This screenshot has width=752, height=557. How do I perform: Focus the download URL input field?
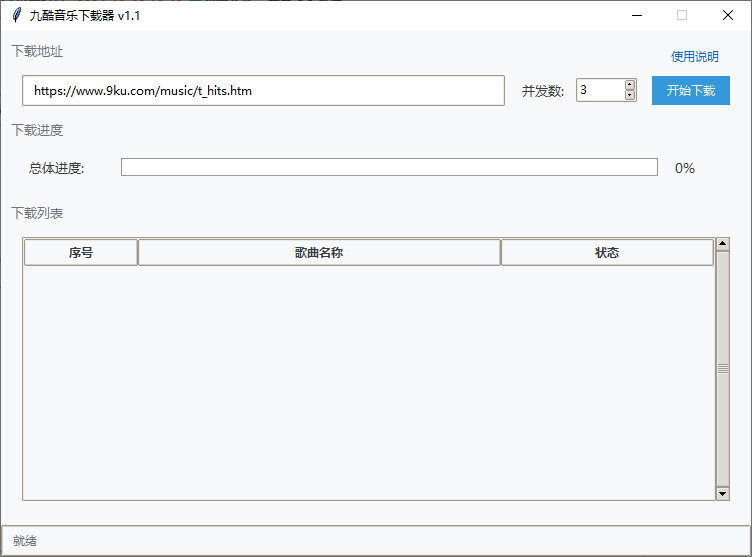coord(263,90)
